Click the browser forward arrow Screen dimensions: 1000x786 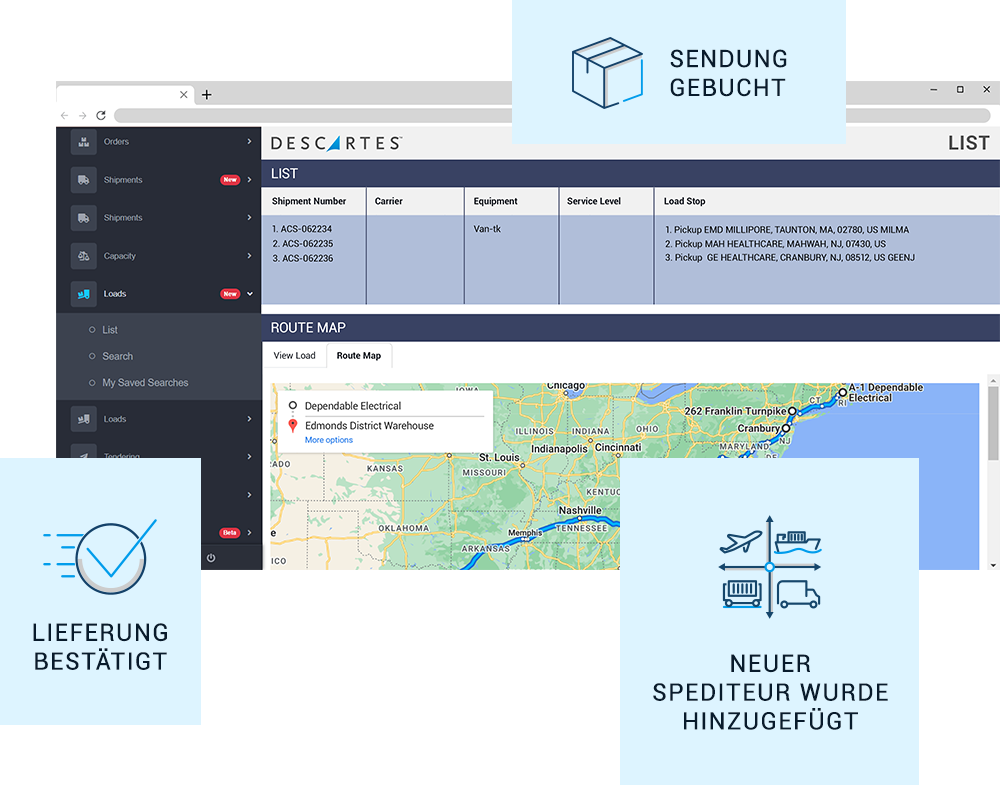(82, 115)
